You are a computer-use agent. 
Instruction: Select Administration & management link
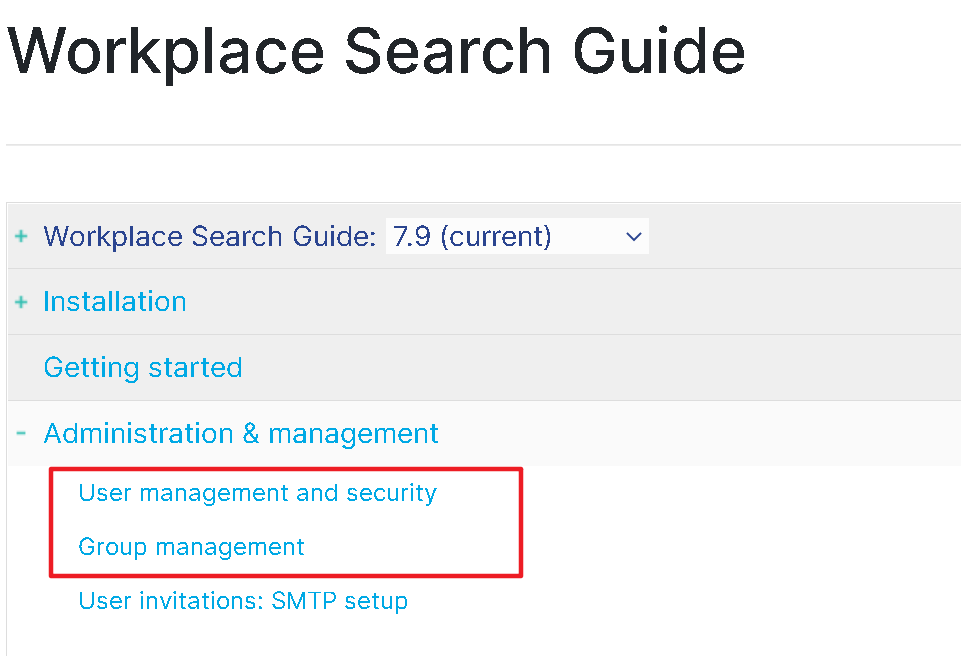click(241, 434)
